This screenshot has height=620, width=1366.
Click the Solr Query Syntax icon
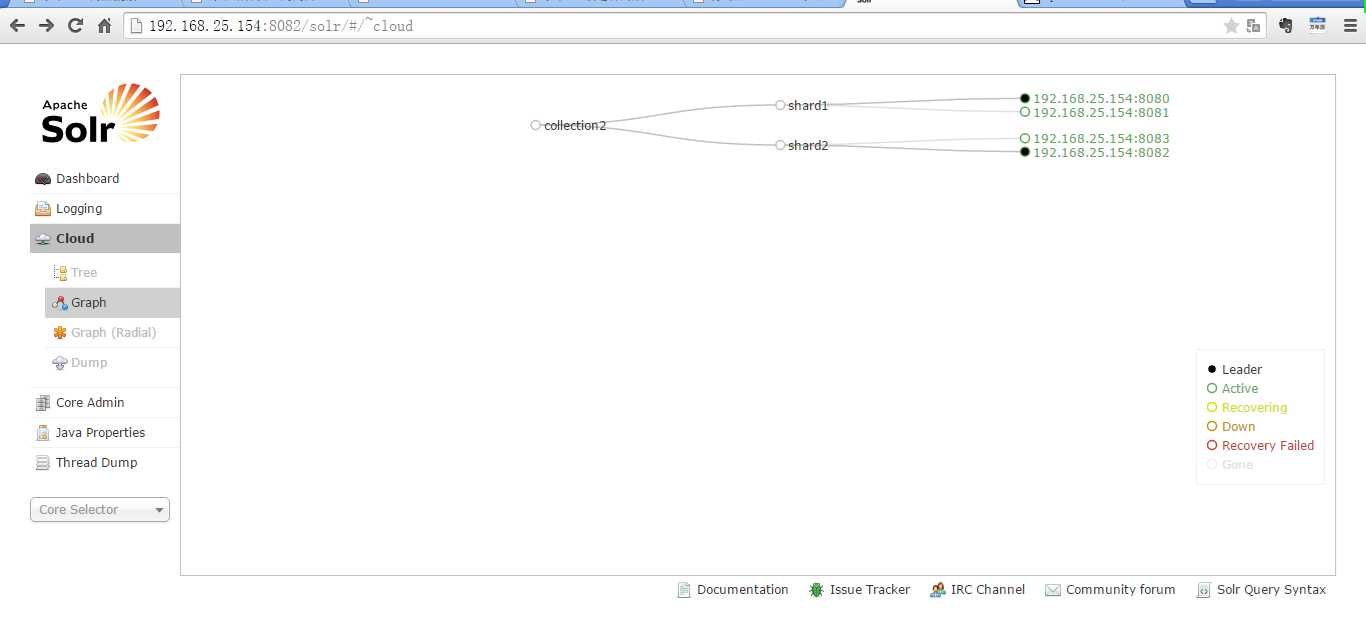tap(1204, 590)
